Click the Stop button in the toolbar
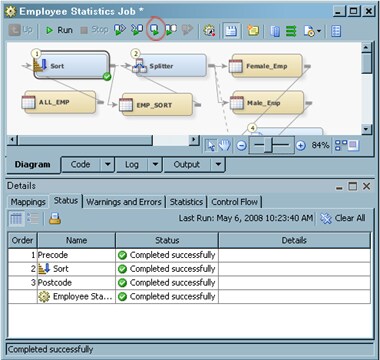The image size is (380, 360). (94, 30)
